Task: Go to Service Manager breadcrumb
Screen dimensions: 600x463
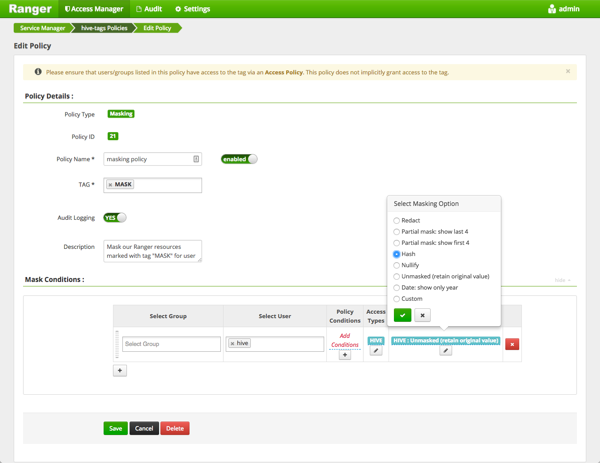Action: pyautogui.click(x=42, y=28)
